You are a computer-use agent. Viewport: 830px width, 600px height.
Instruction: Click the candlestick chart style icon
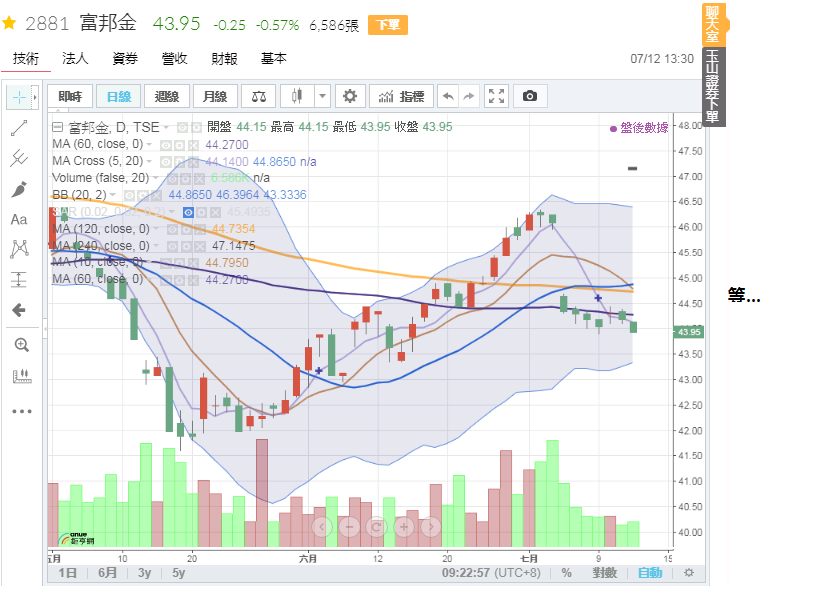[297, 96]
